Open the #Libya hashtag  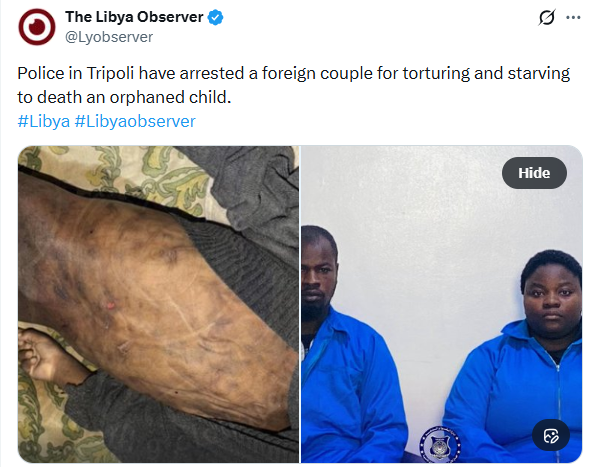coord(44,121)
